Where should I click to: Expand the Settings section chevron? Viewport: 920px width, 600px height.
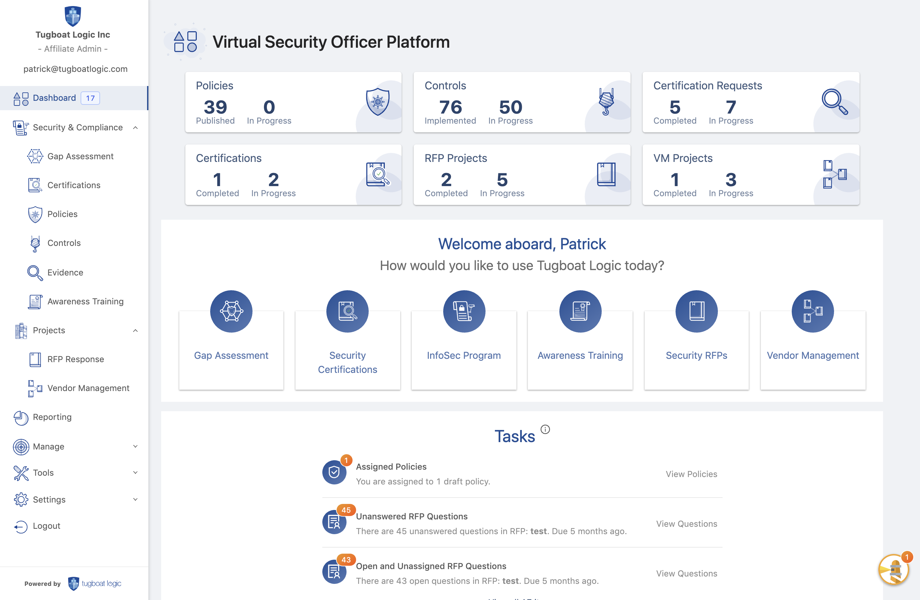click(x=136, y=500)
